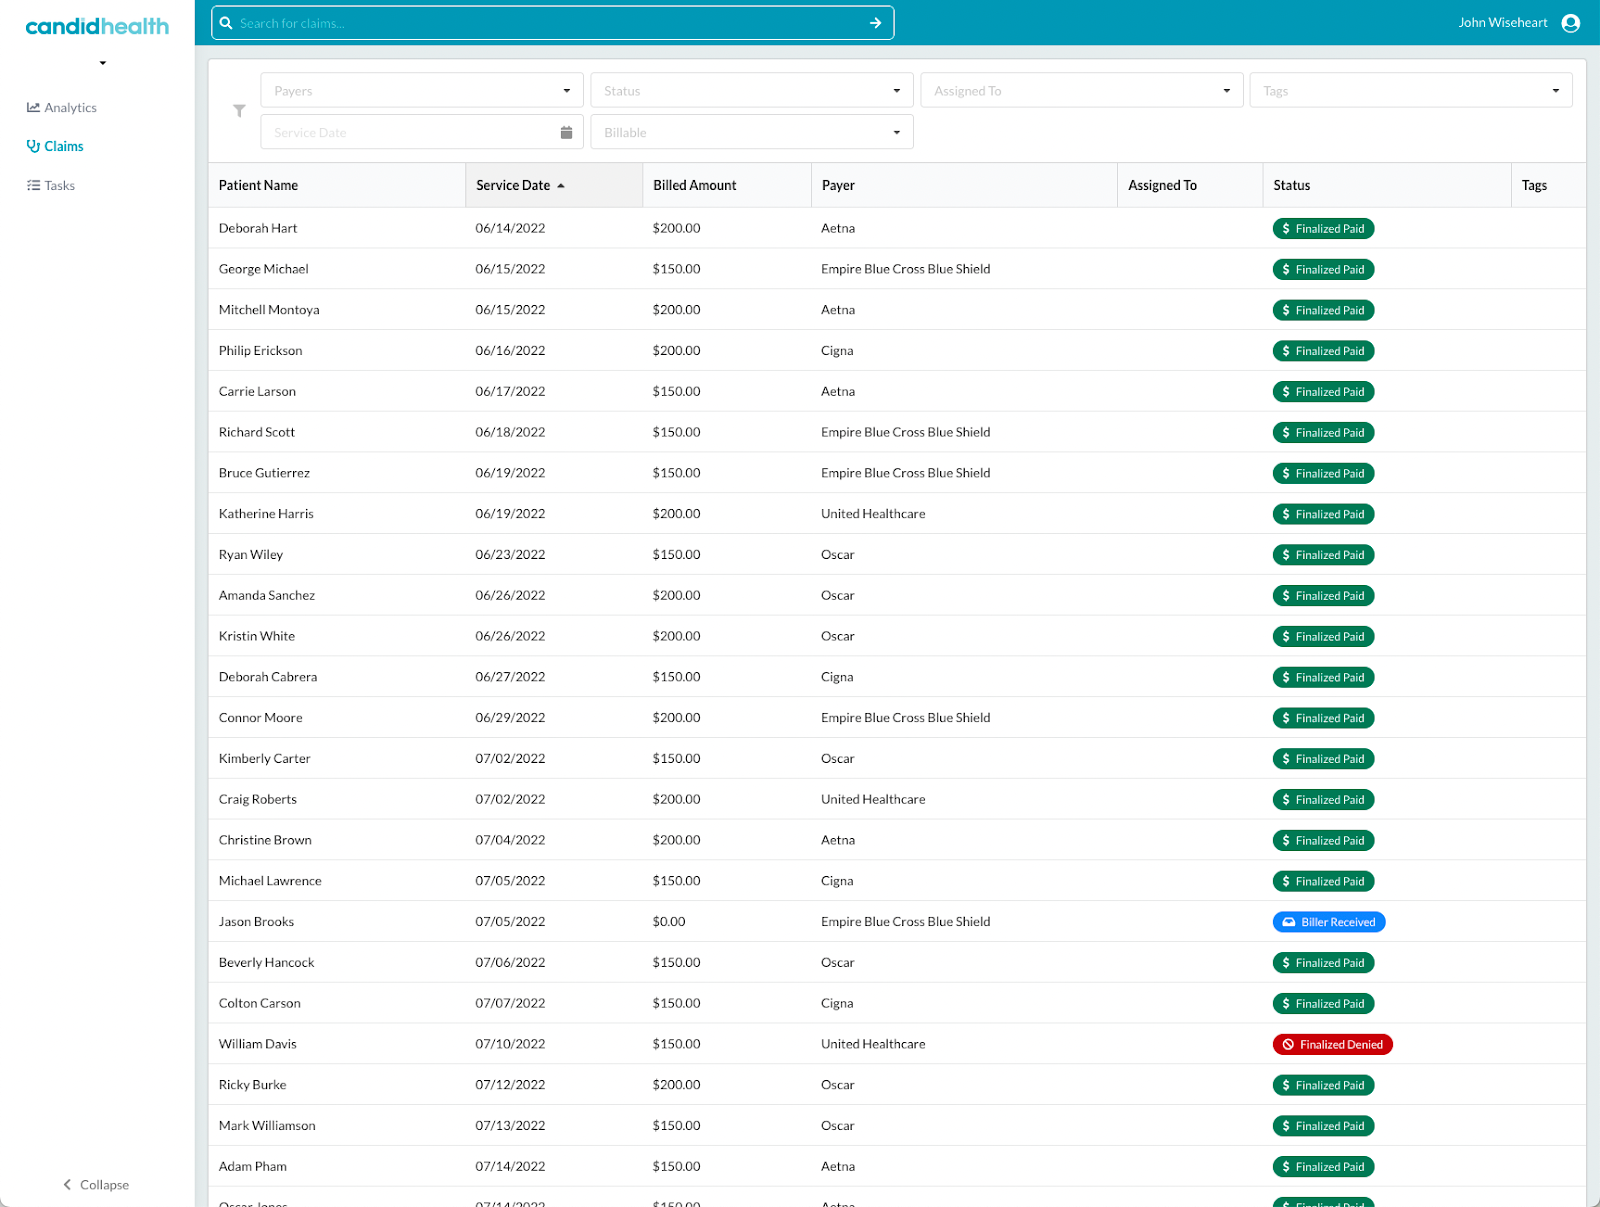Collapse the sidebar

96,1184
